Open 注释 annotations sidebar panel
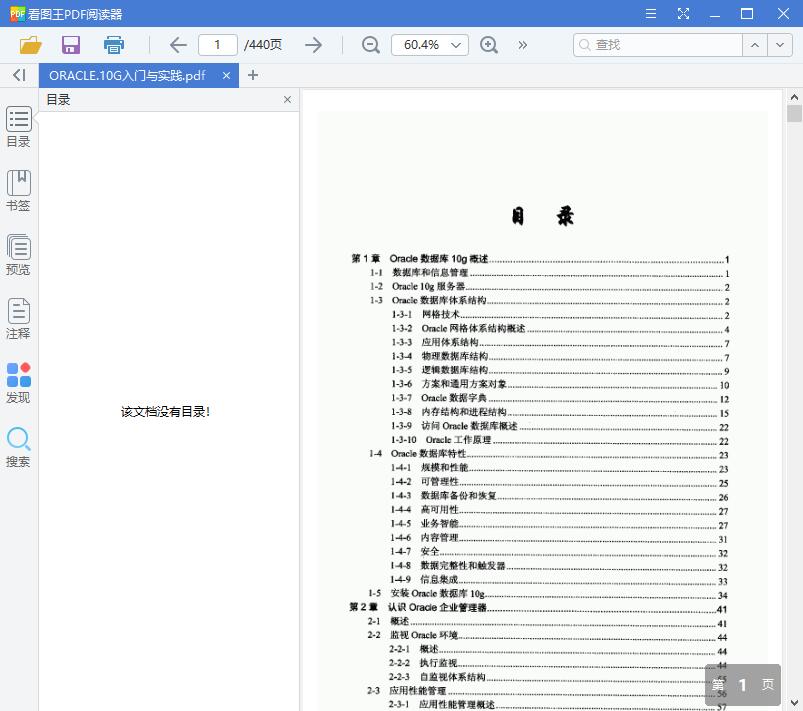The height and width of the screenshot is (711, 803). [x=18, y=319]
